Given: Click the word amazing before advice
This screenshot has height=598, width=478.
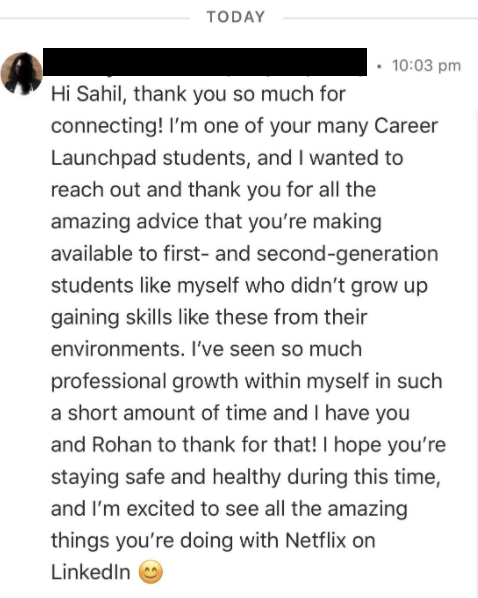Looking at the screenshot, I should 91,222.
